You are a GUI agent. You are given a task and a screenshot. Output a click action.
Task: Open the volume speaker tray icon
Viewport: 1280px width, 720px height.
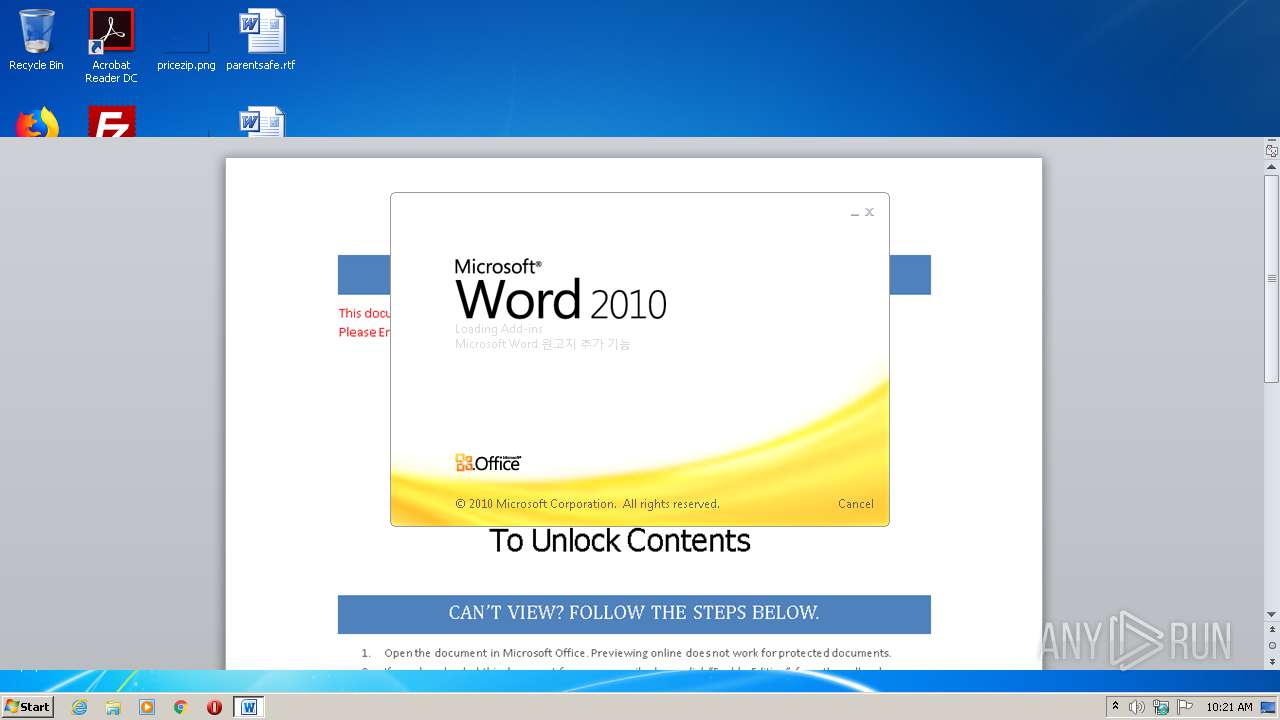pos(1137,707)
